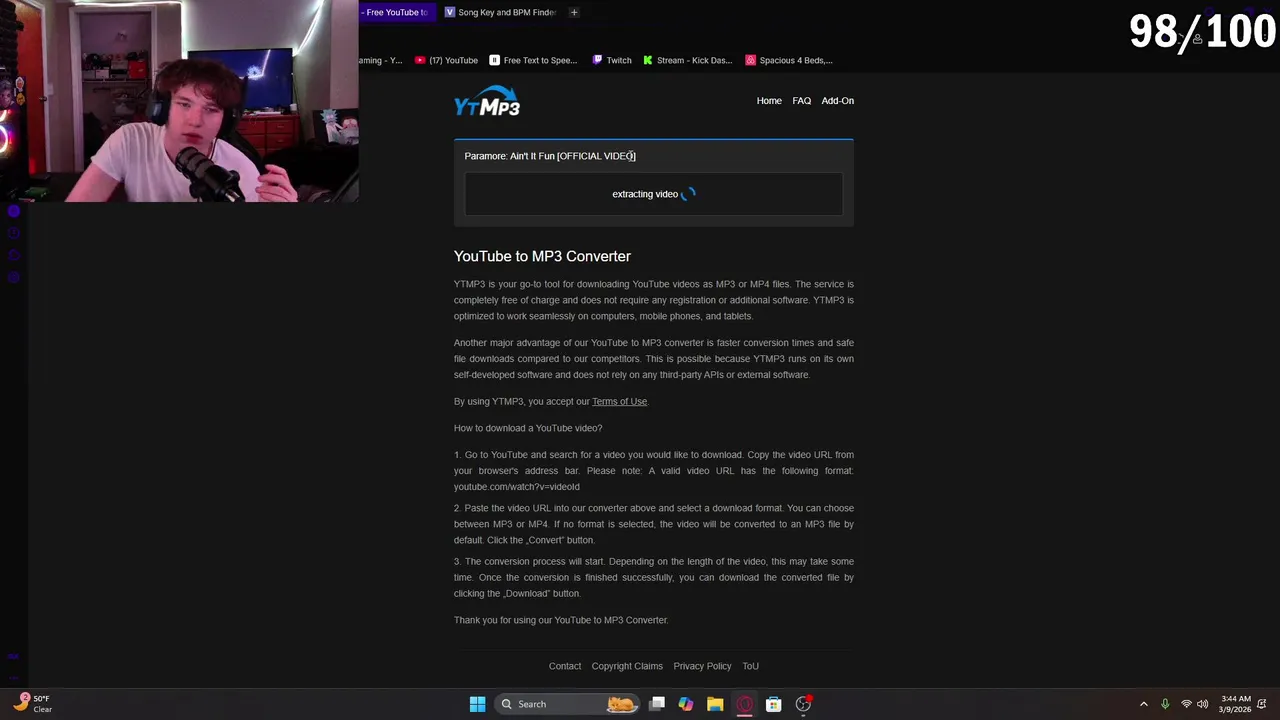
Task: Open the Windows Start menu
Action: (477, 704)
